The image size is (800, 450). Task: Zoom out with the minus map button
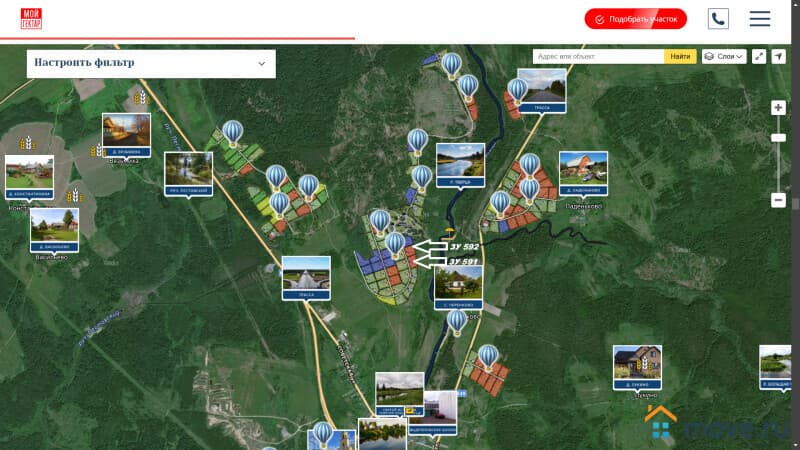point(778,200)
